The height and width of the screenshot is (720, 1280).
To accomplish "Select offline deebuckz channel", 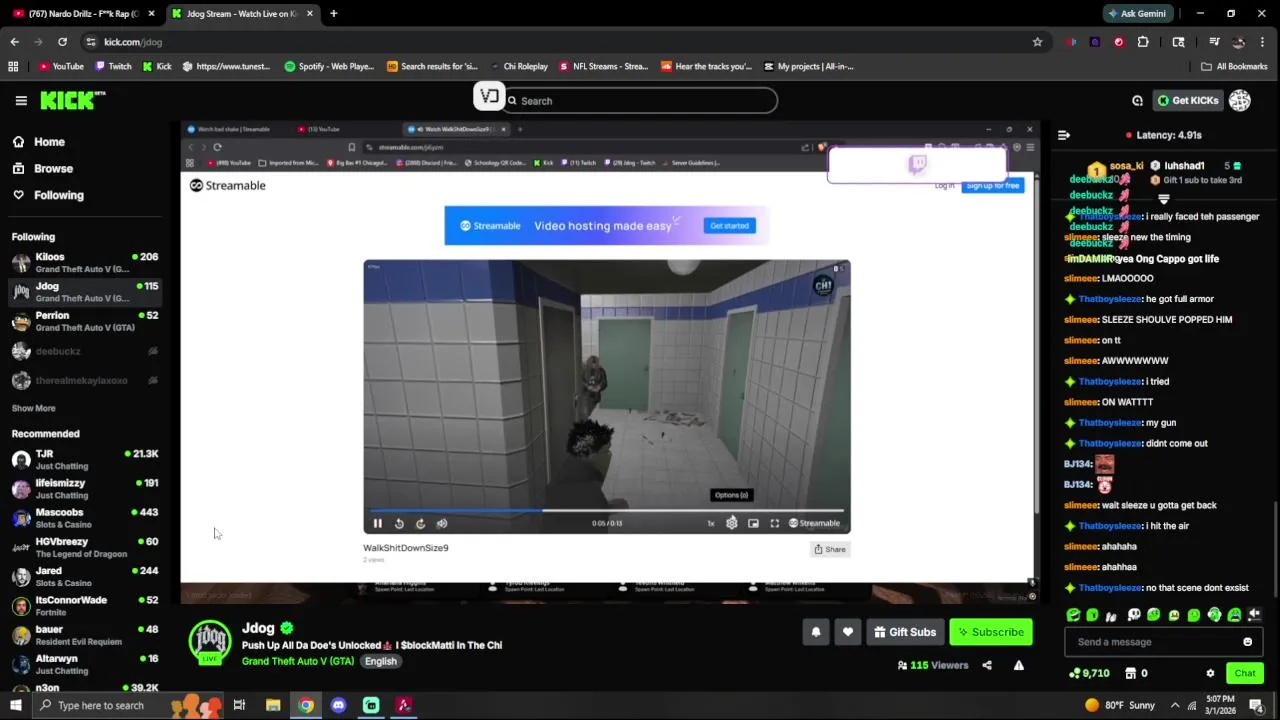I will pos(85,351).
